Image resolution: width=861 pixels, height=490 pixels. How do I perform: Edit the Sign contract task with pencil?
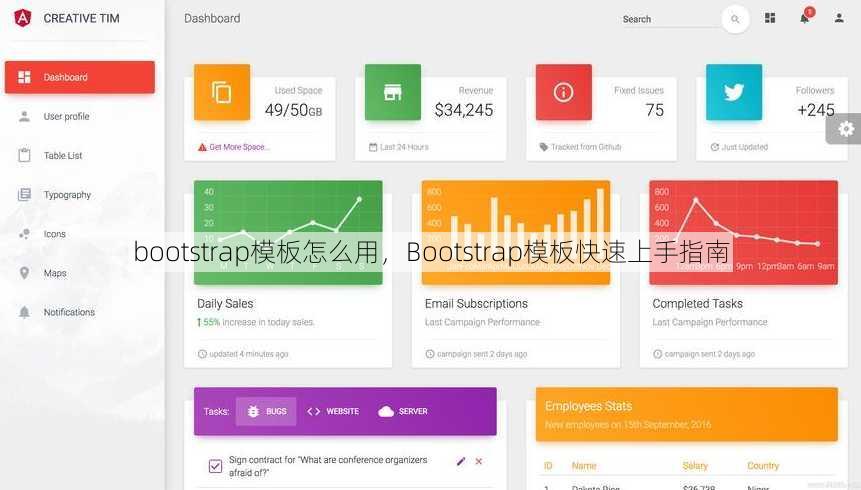click(461, 461)
